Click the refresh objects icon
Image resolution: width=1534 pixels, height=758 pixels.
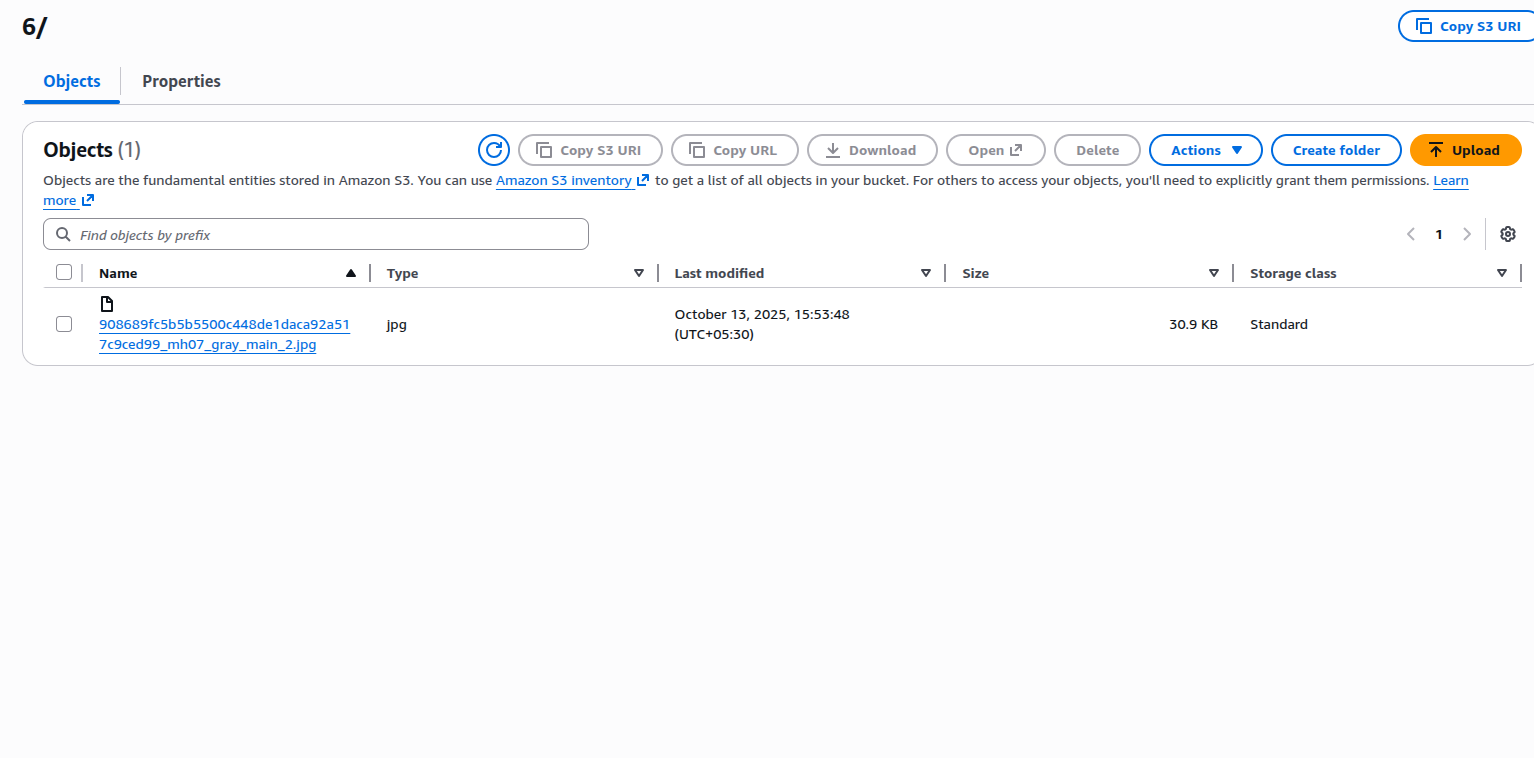pos(494,150)
